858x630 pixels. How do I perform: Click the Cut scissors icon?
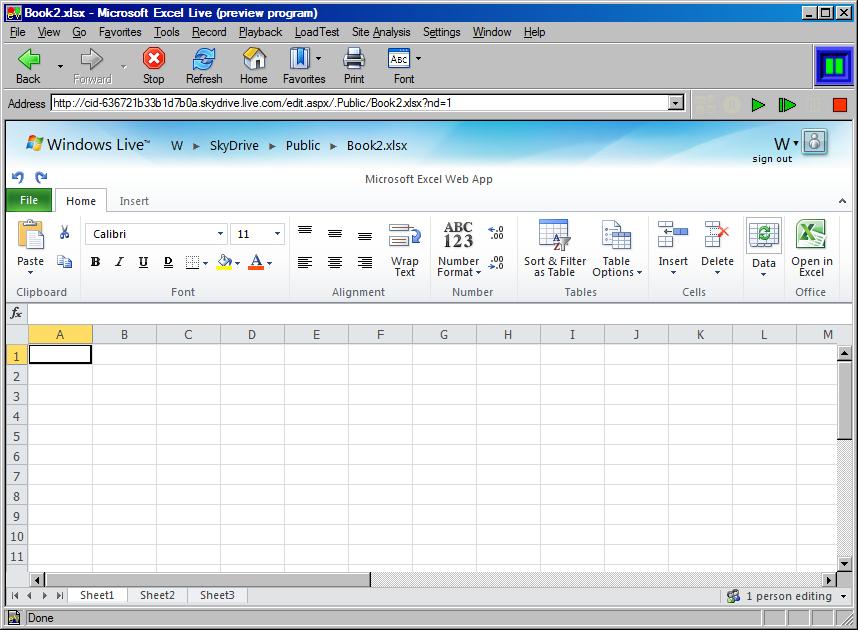pos(65,233)
